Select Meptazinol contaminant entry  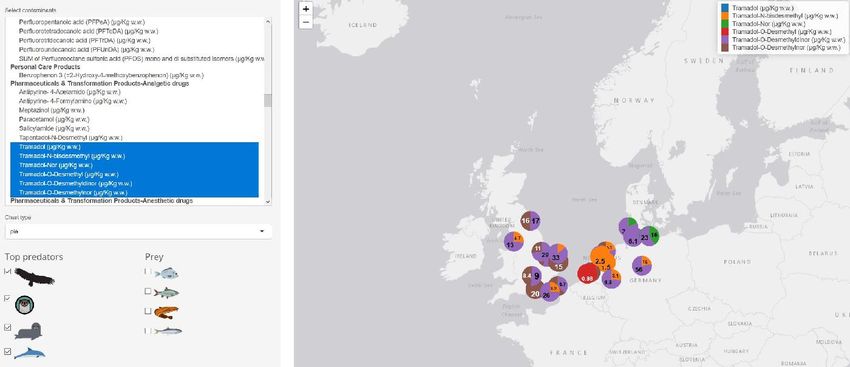51,110
